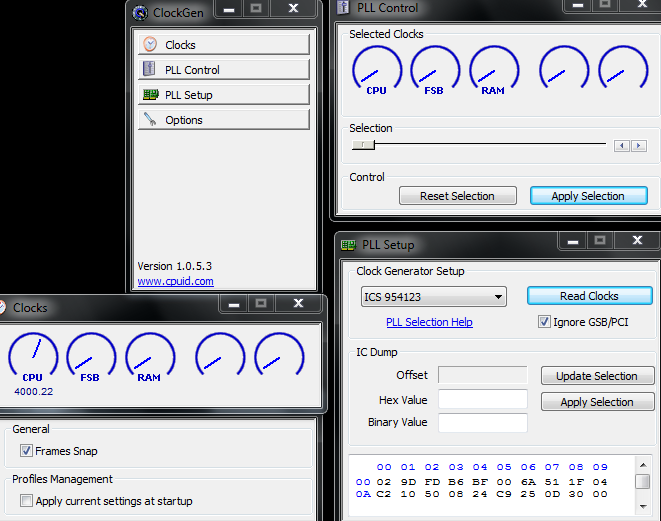661x521 pixels.
Task: Click the FSB gauge in PLL Control
Action: (x=435, y=71)
